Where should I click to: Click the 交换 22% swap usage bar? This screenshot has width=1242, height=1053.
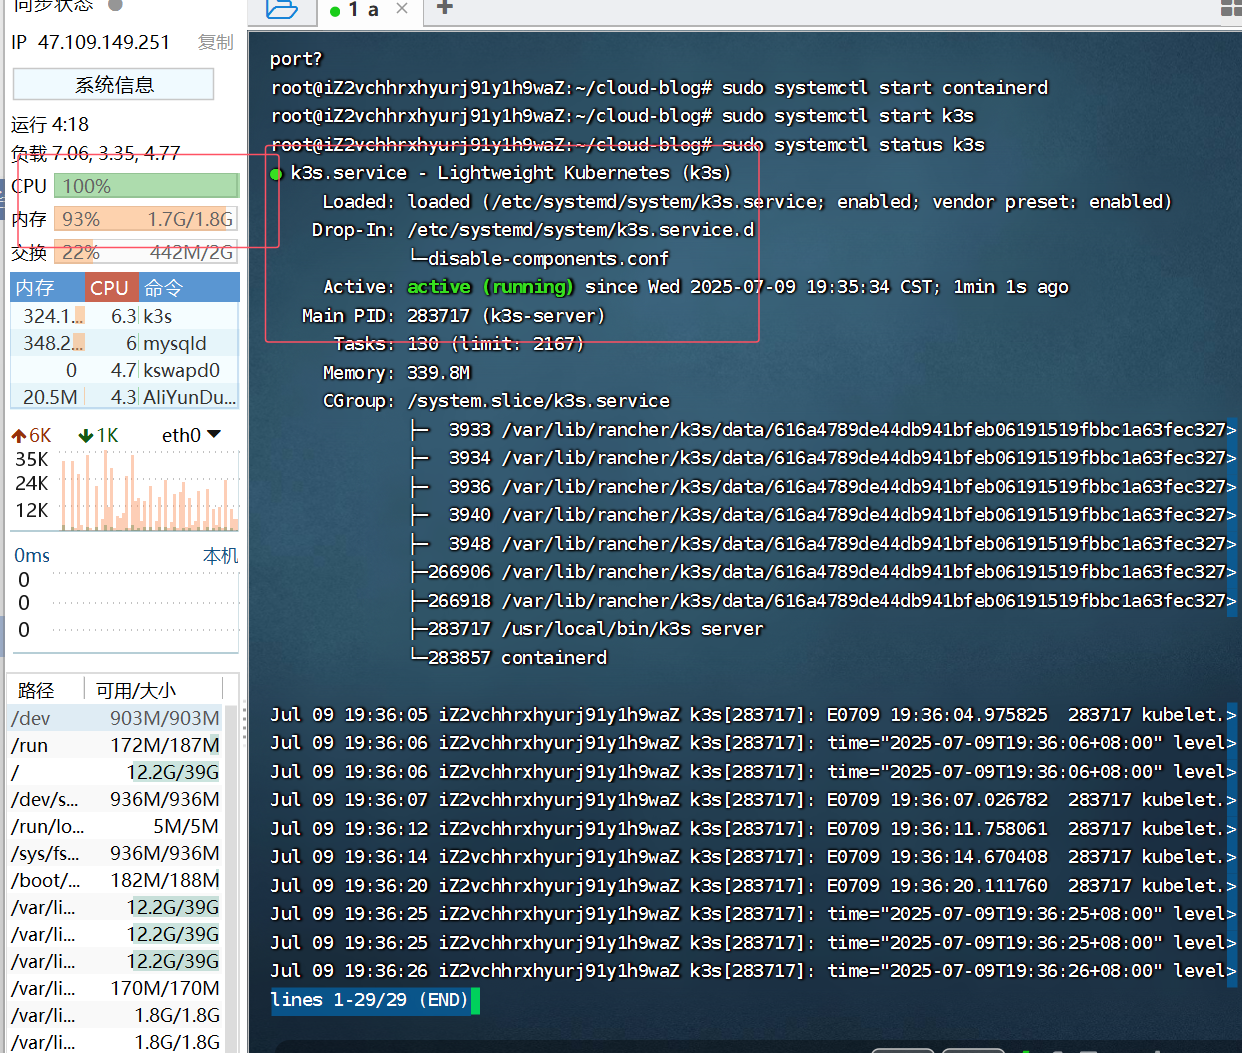[x=146, y=252]
